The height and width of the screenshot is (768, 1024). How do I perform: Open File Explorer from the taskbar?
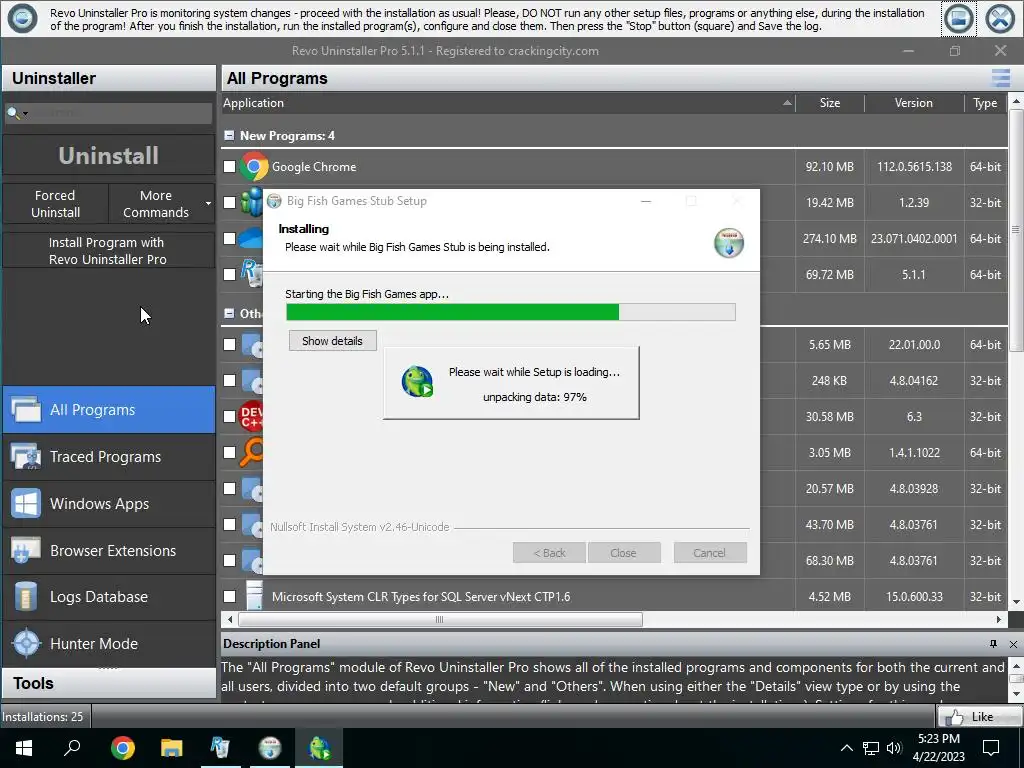click(171, 748)
